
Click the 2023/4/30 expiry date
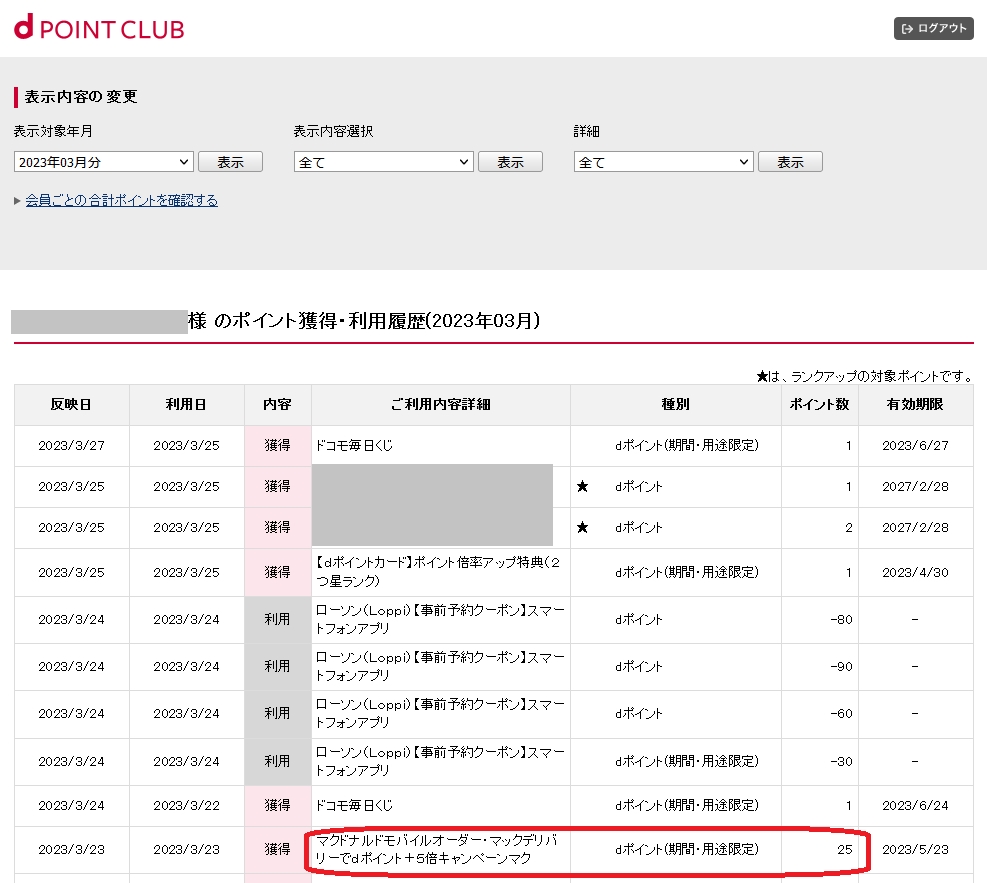pyautogui.click(x=915, y=572)
